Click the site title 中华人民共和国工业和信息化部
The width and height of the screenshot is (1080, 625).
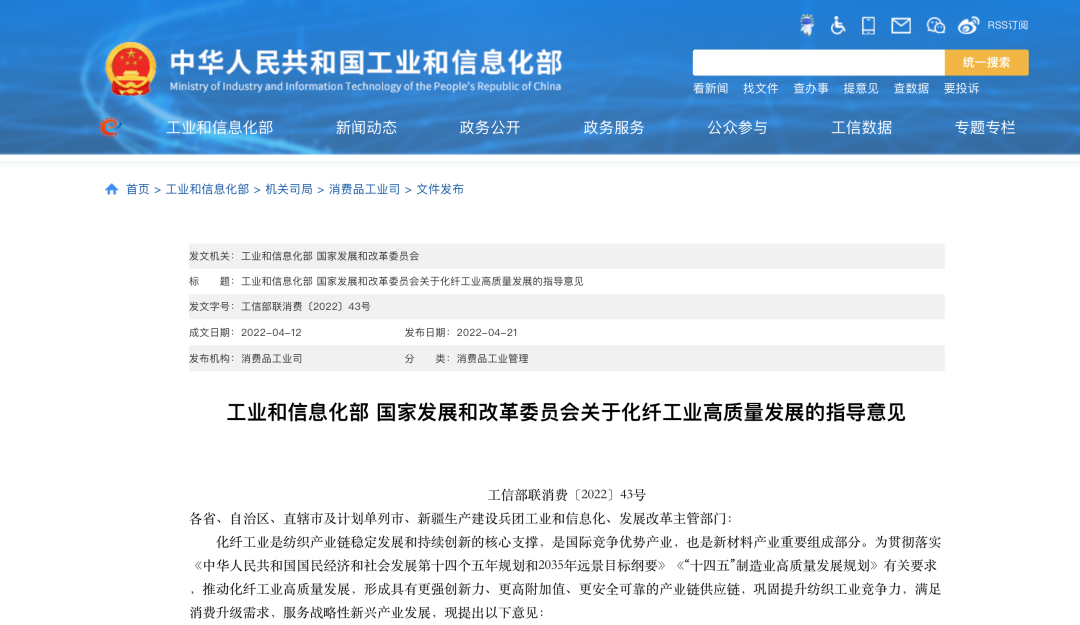(366, 62)
